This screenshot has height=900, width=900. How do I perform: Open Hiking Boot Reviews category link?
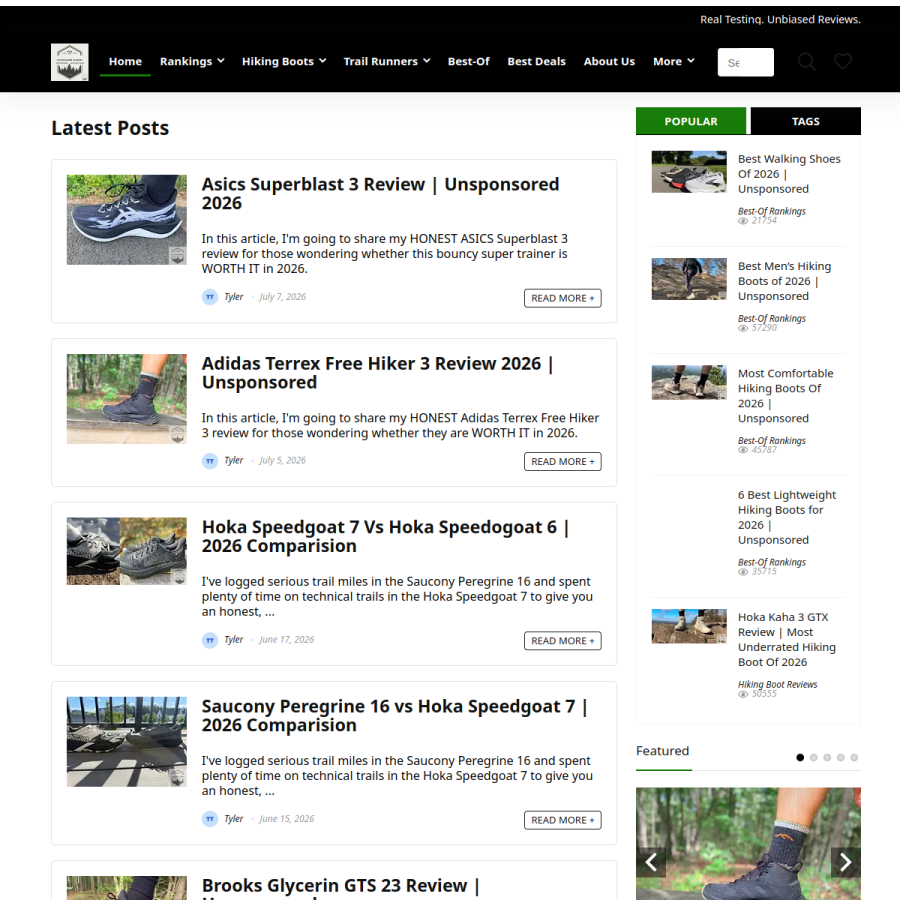[x=777, y=684]
